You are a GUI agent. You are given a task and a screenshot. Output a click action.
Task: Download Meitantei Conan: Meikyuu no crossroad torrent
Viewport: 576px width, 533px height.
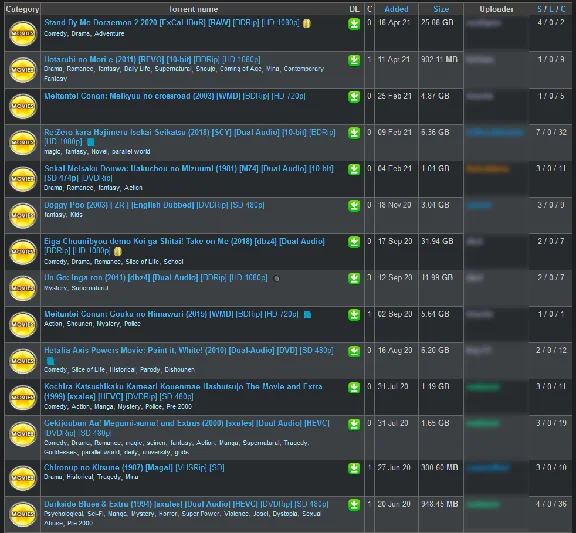click(354, 97)
